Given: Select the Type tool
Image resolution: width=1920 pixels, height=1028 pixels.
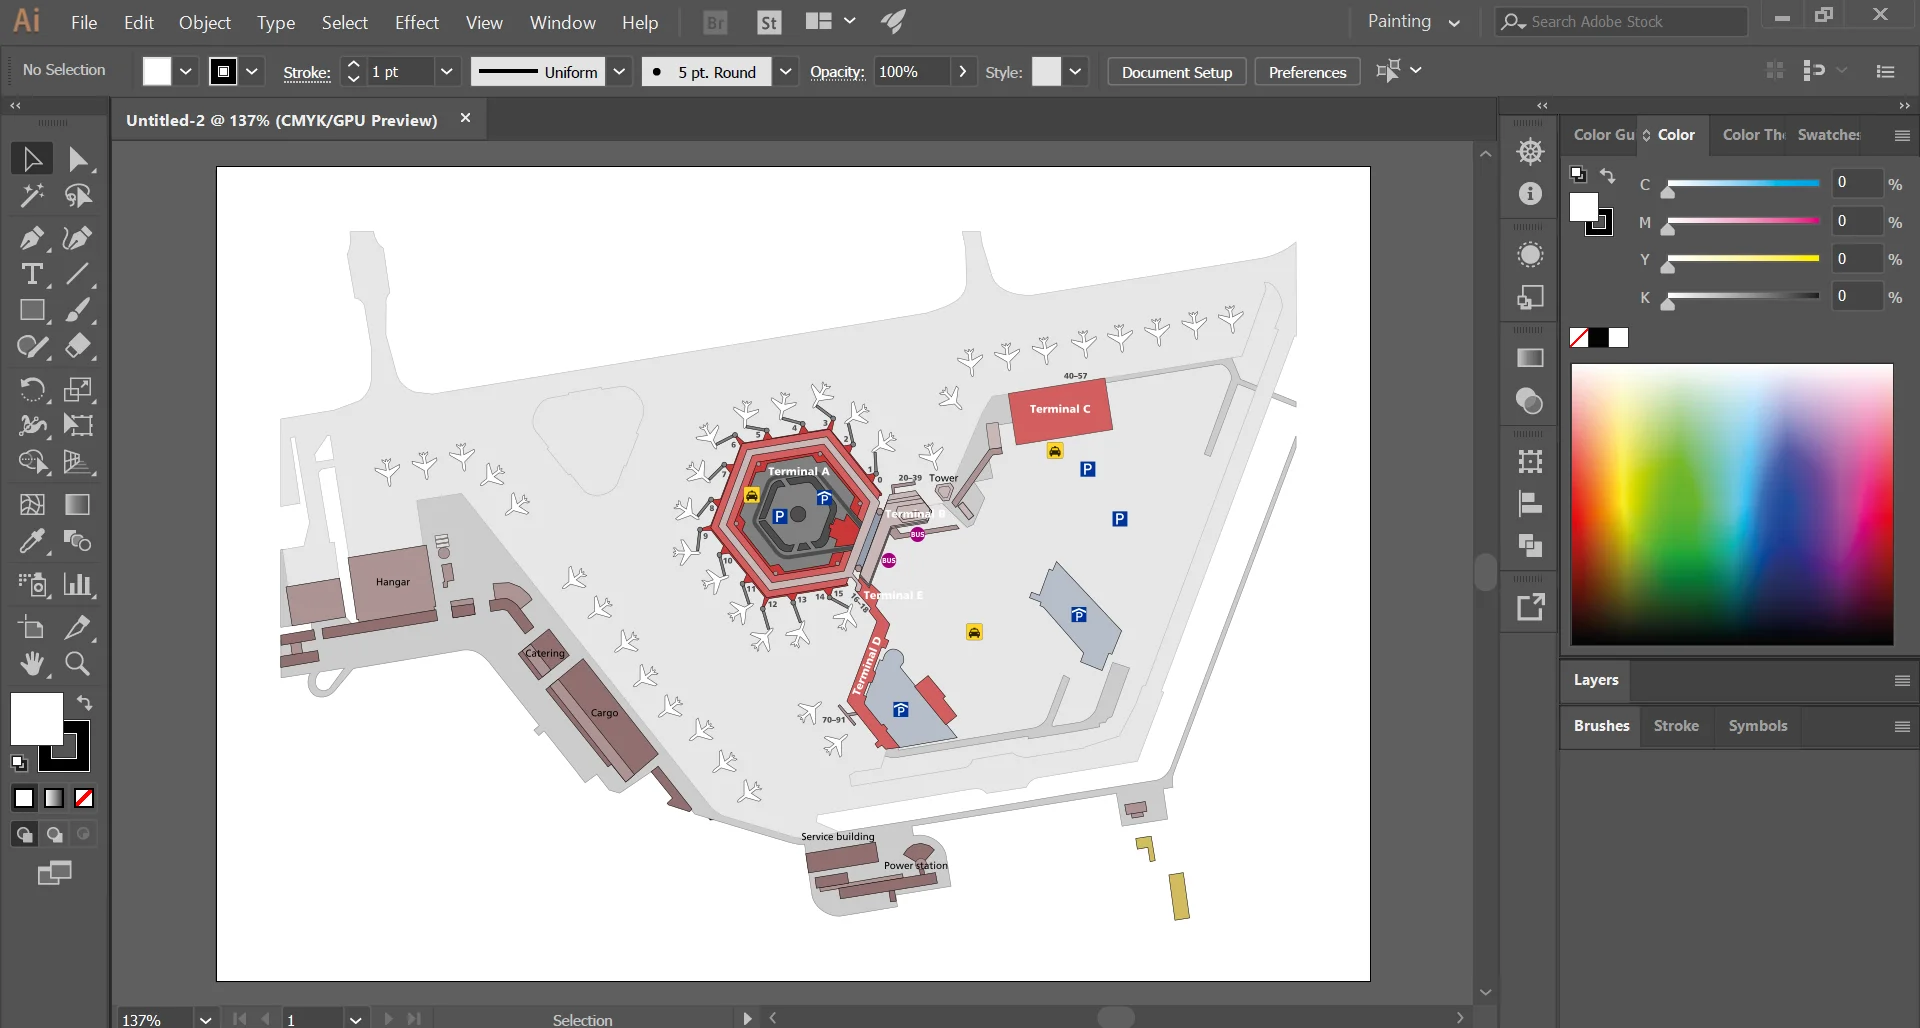Looking at the screenshot, I should point(33,275).
